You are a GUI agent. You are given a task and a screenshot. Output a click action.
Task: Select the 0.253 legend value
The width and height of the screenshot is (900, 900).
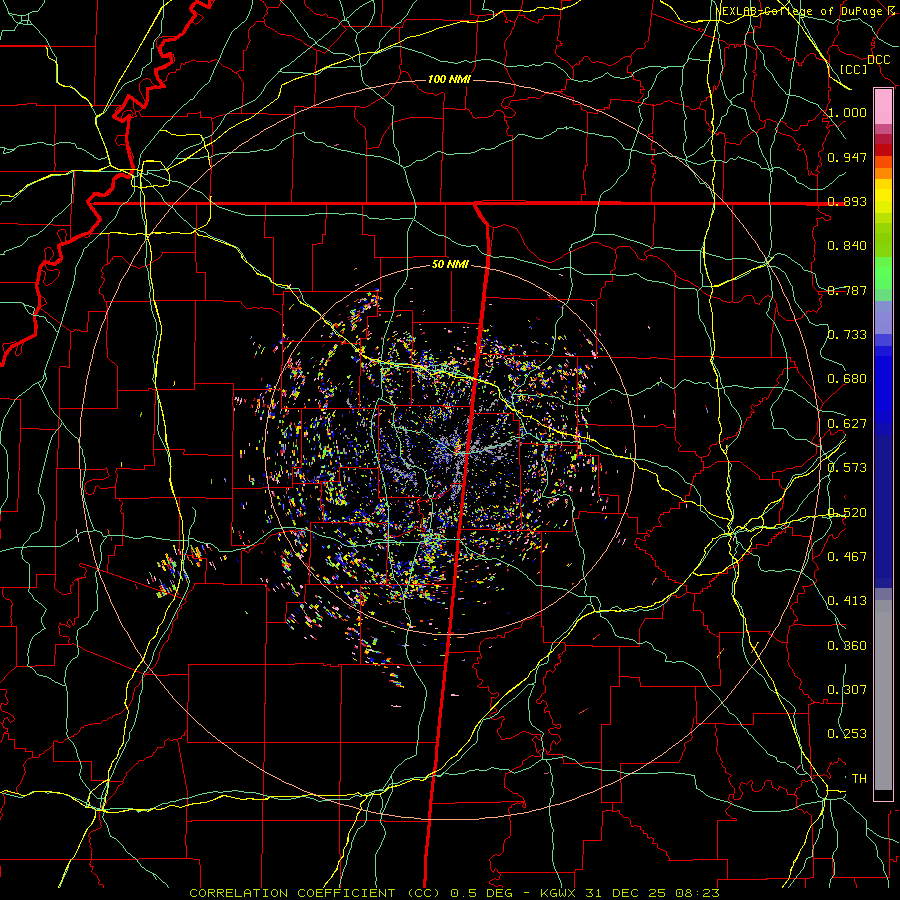pos(847,734)
